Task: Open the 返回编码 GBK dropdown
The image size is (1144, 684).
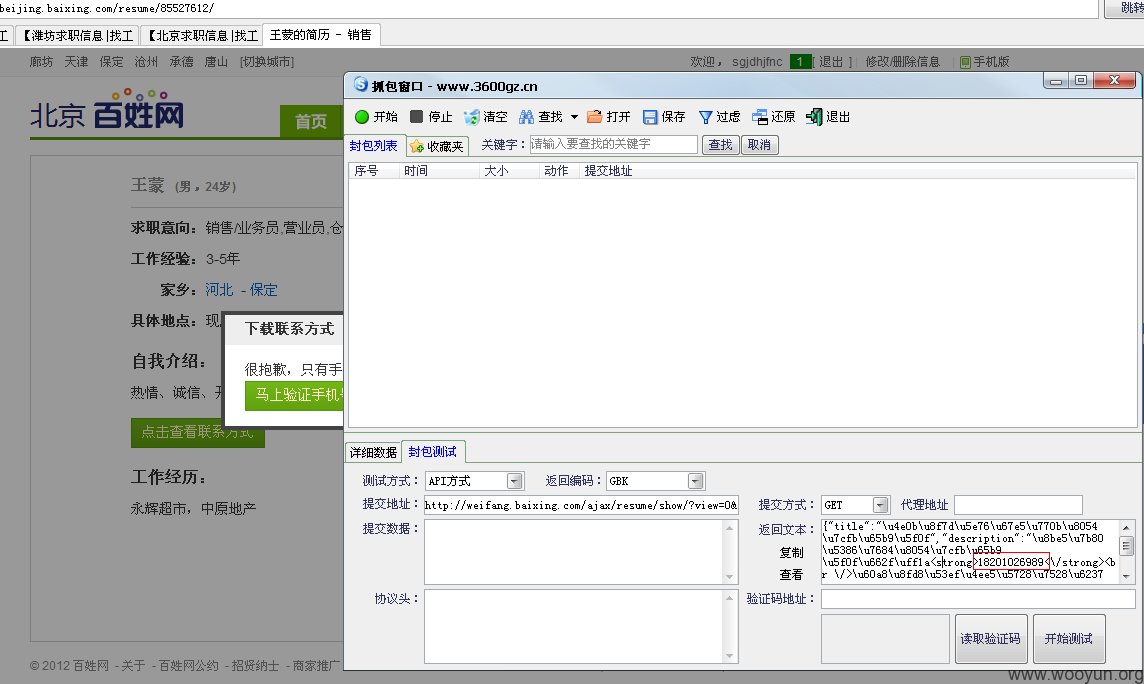Action: point(695,481)
